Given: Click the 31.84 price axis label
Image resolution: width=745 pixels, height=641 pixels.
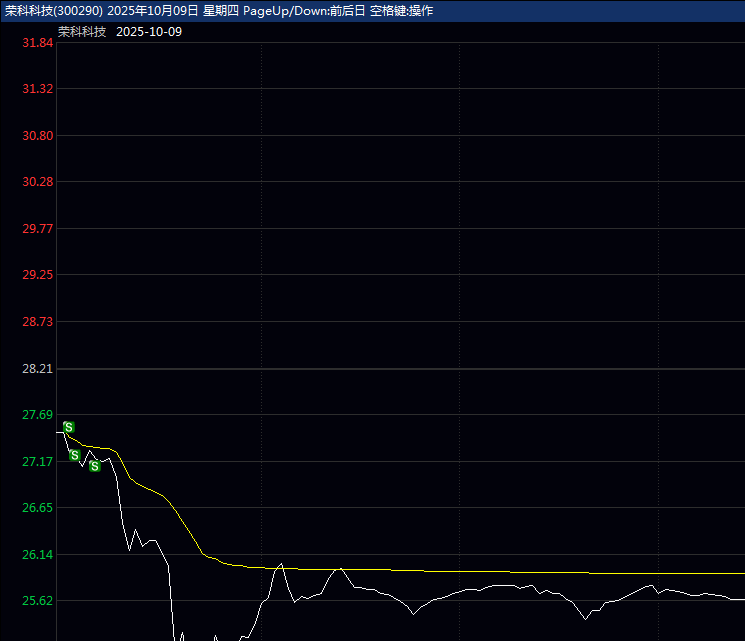Looking at the screenshot, I should click(x=37, y=43).
